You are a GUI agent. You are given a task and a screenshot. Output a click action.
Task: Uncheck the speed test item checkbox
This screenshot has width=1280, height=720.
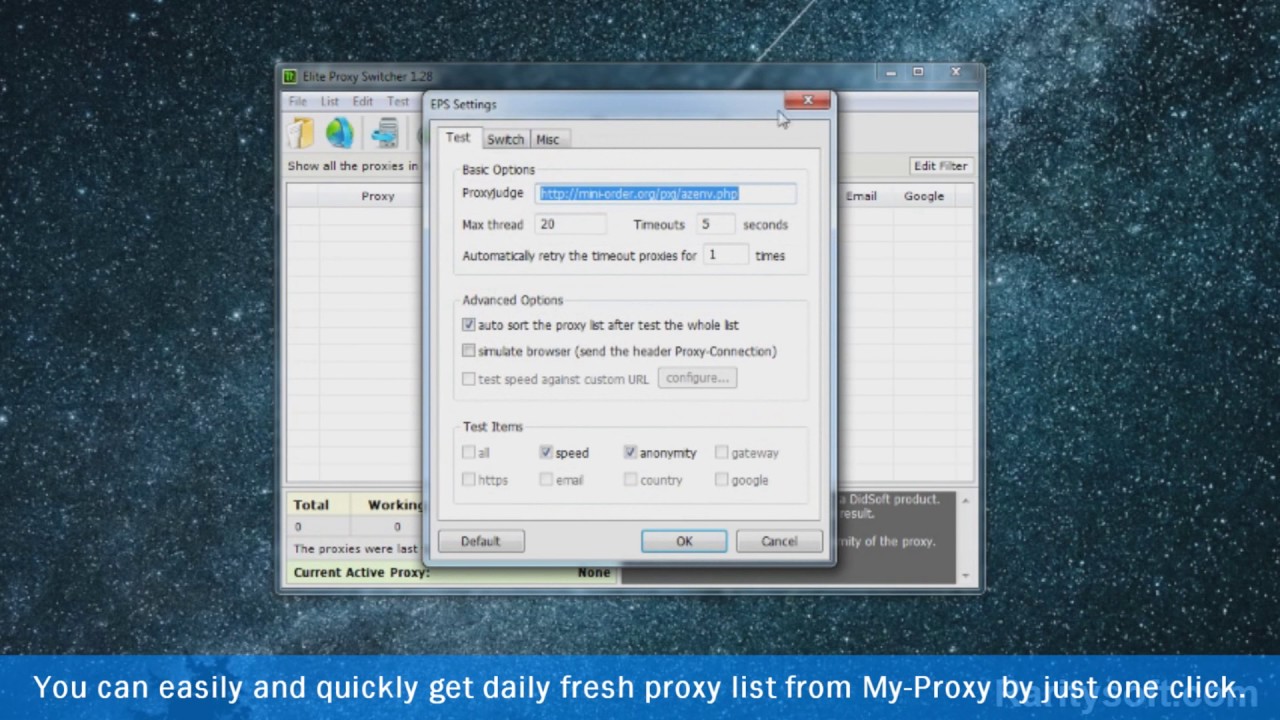point(546,453)
